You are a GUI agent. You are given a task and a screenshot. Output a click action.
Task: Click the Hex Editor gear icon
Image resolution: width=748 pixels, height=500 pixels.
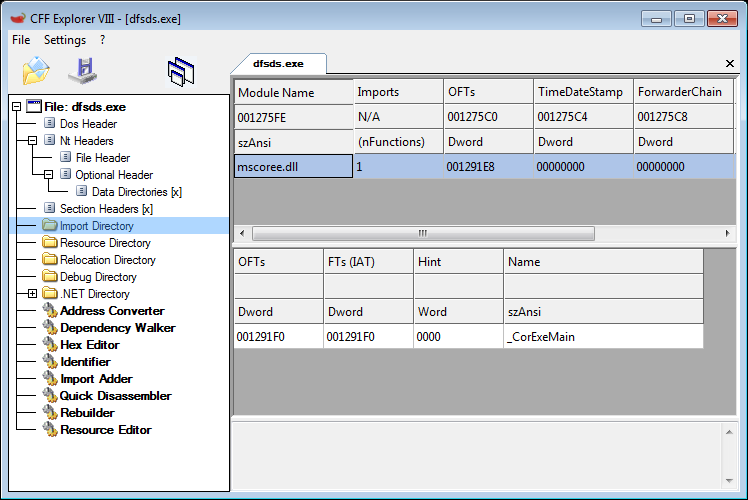tap(50, 344)
